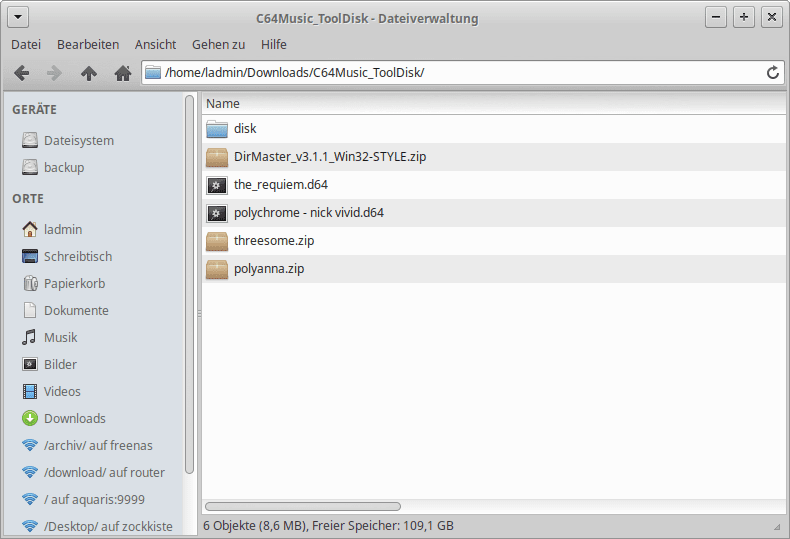Open ladmin label in sidebar

pyautogui.click(x=63, y=230)
